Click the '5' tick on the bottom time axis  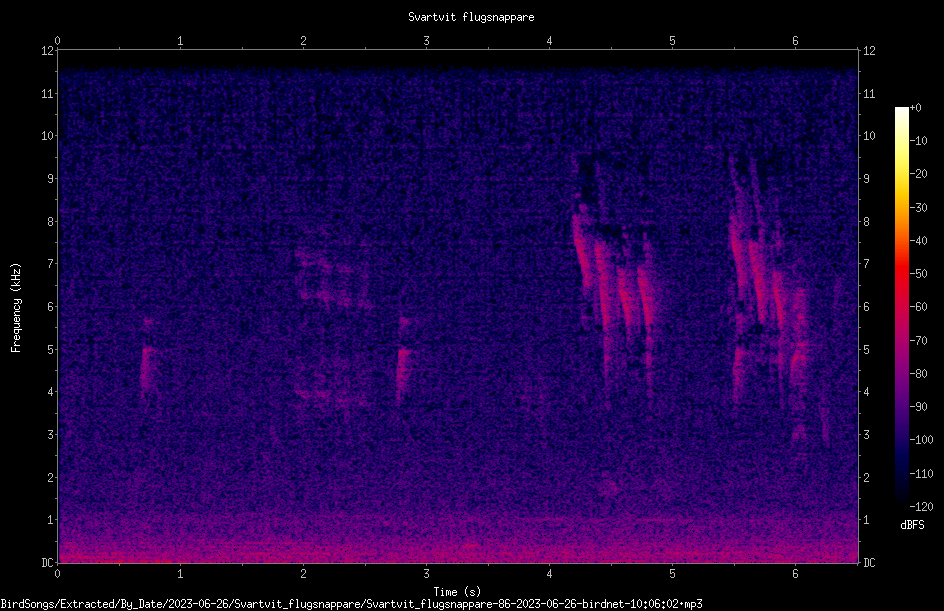pos(672,574)
